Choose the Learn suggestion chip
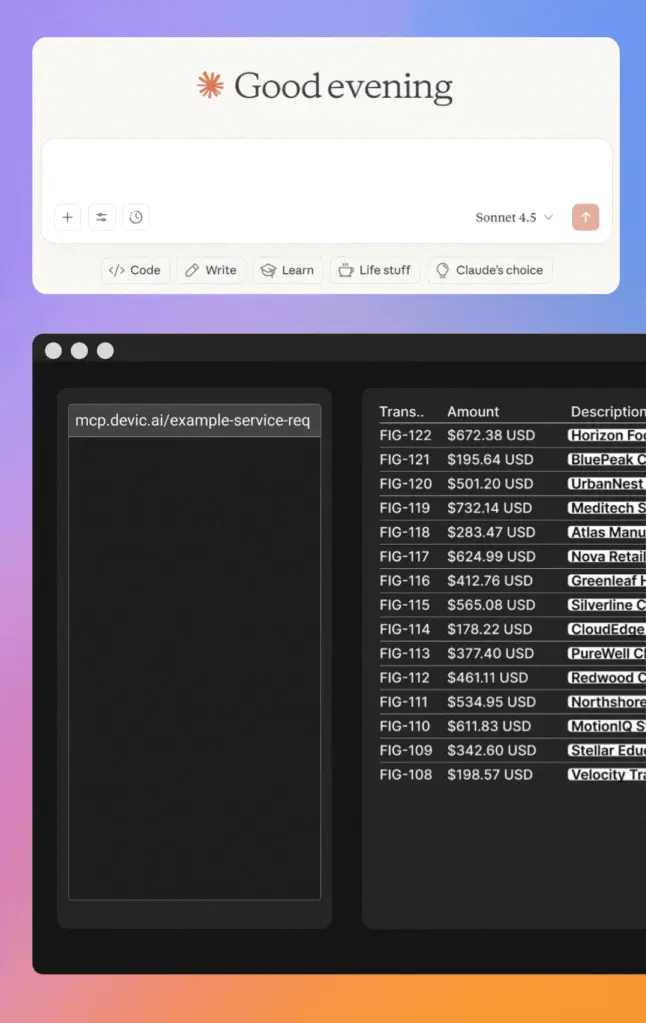Viewport: 646px width, 1023px height. pos(287,270)
